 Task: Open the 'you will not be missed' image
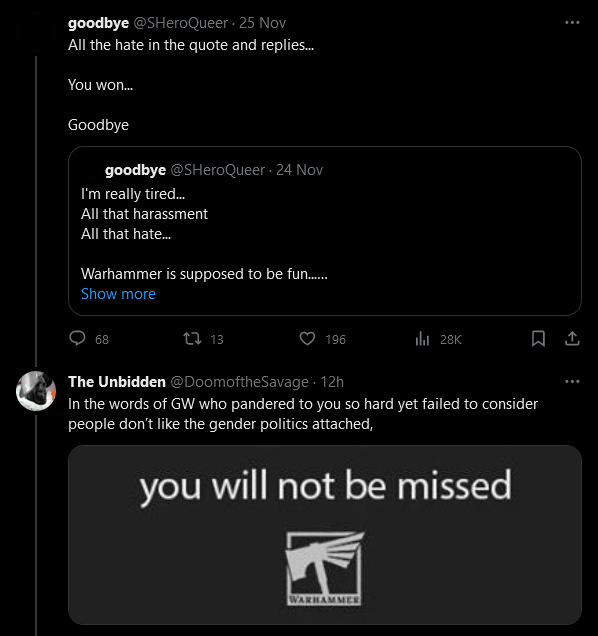pos(325,535)
